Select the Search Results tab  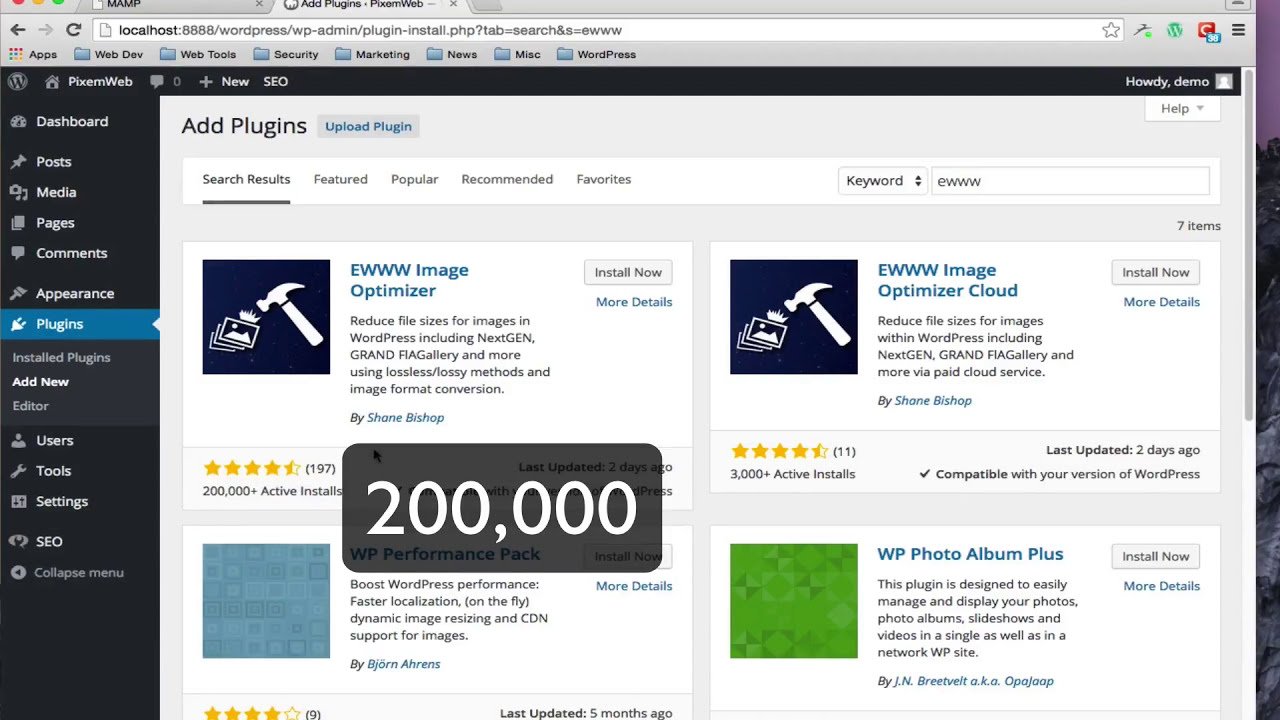[x=246, y=179]
